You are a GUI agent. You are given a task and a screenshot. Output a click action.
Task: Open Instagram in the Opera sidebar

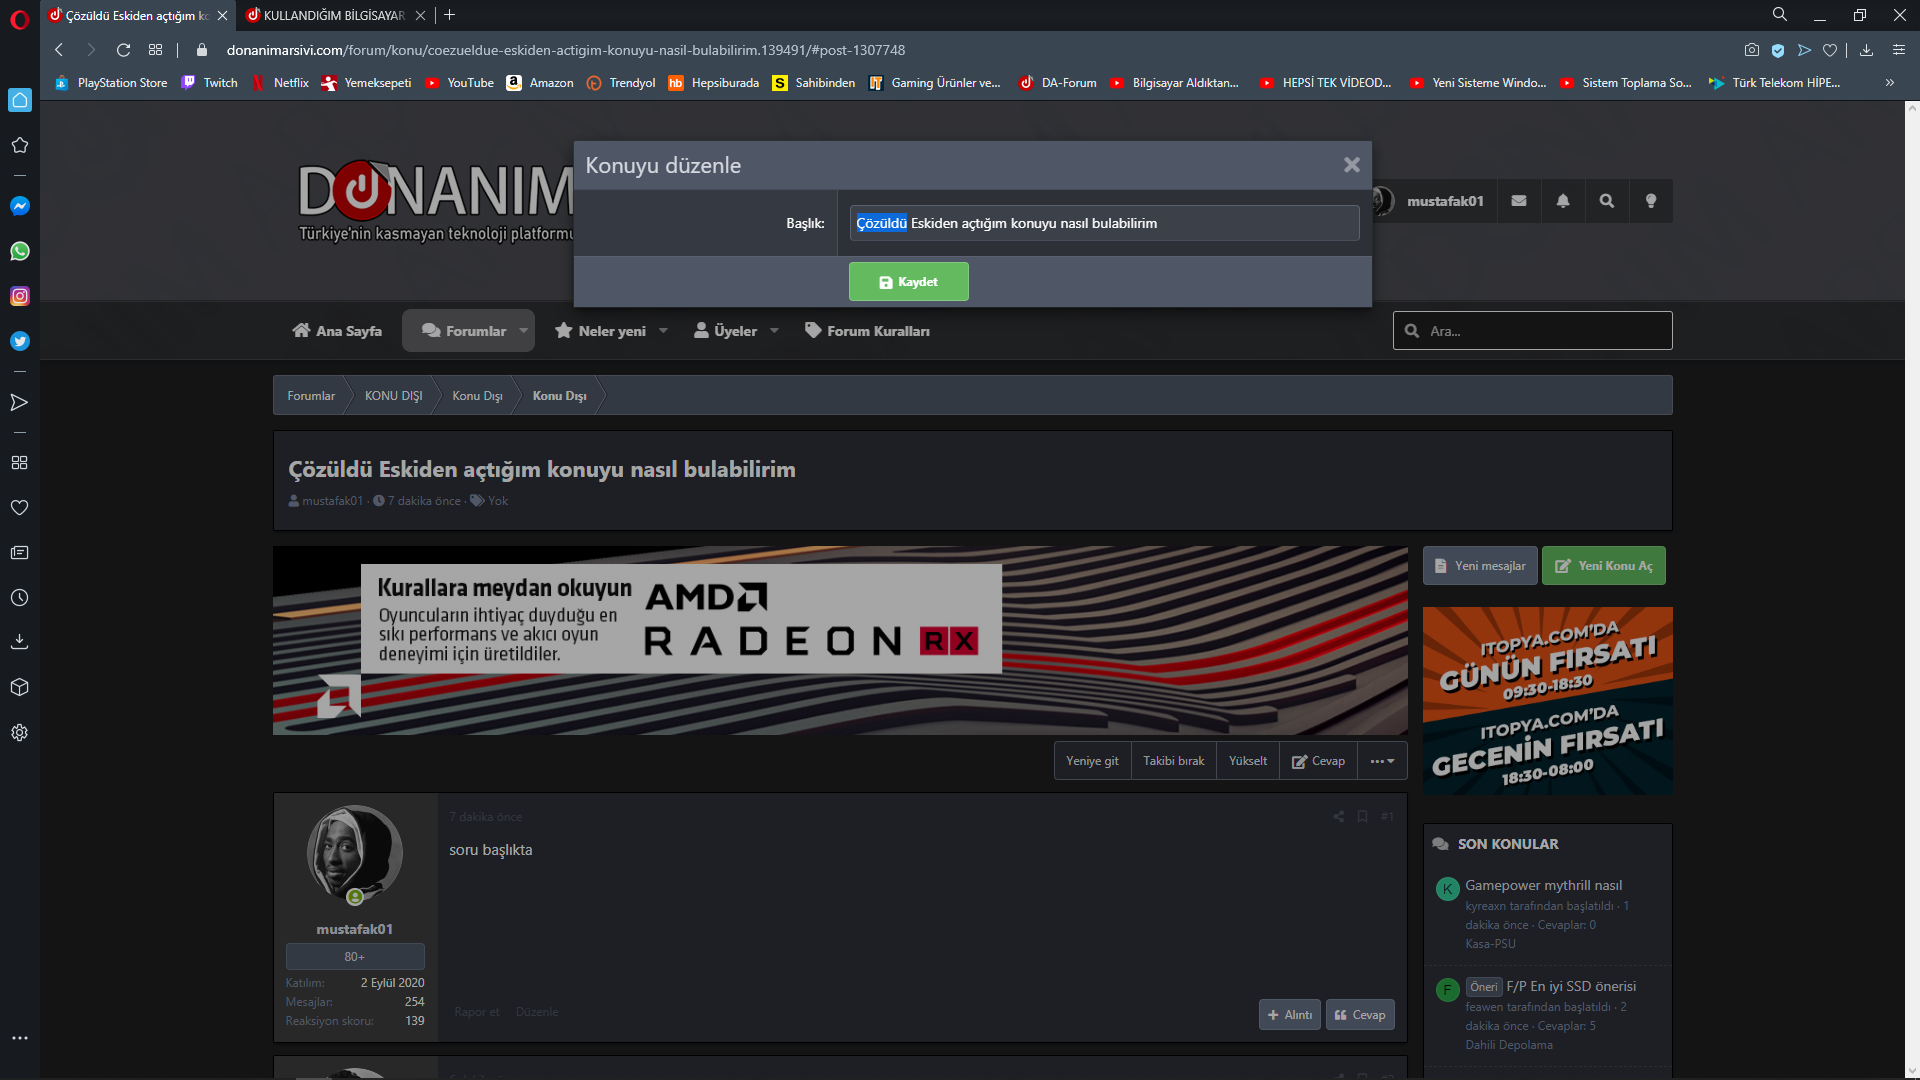click(19, 296)
